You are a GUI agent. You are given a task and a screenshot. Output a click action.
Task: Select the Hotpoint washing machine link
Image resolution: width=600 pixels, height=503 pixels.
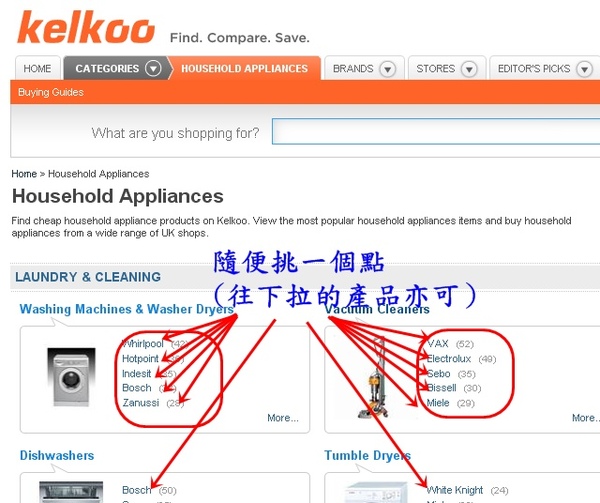click(x=140, y=359)
